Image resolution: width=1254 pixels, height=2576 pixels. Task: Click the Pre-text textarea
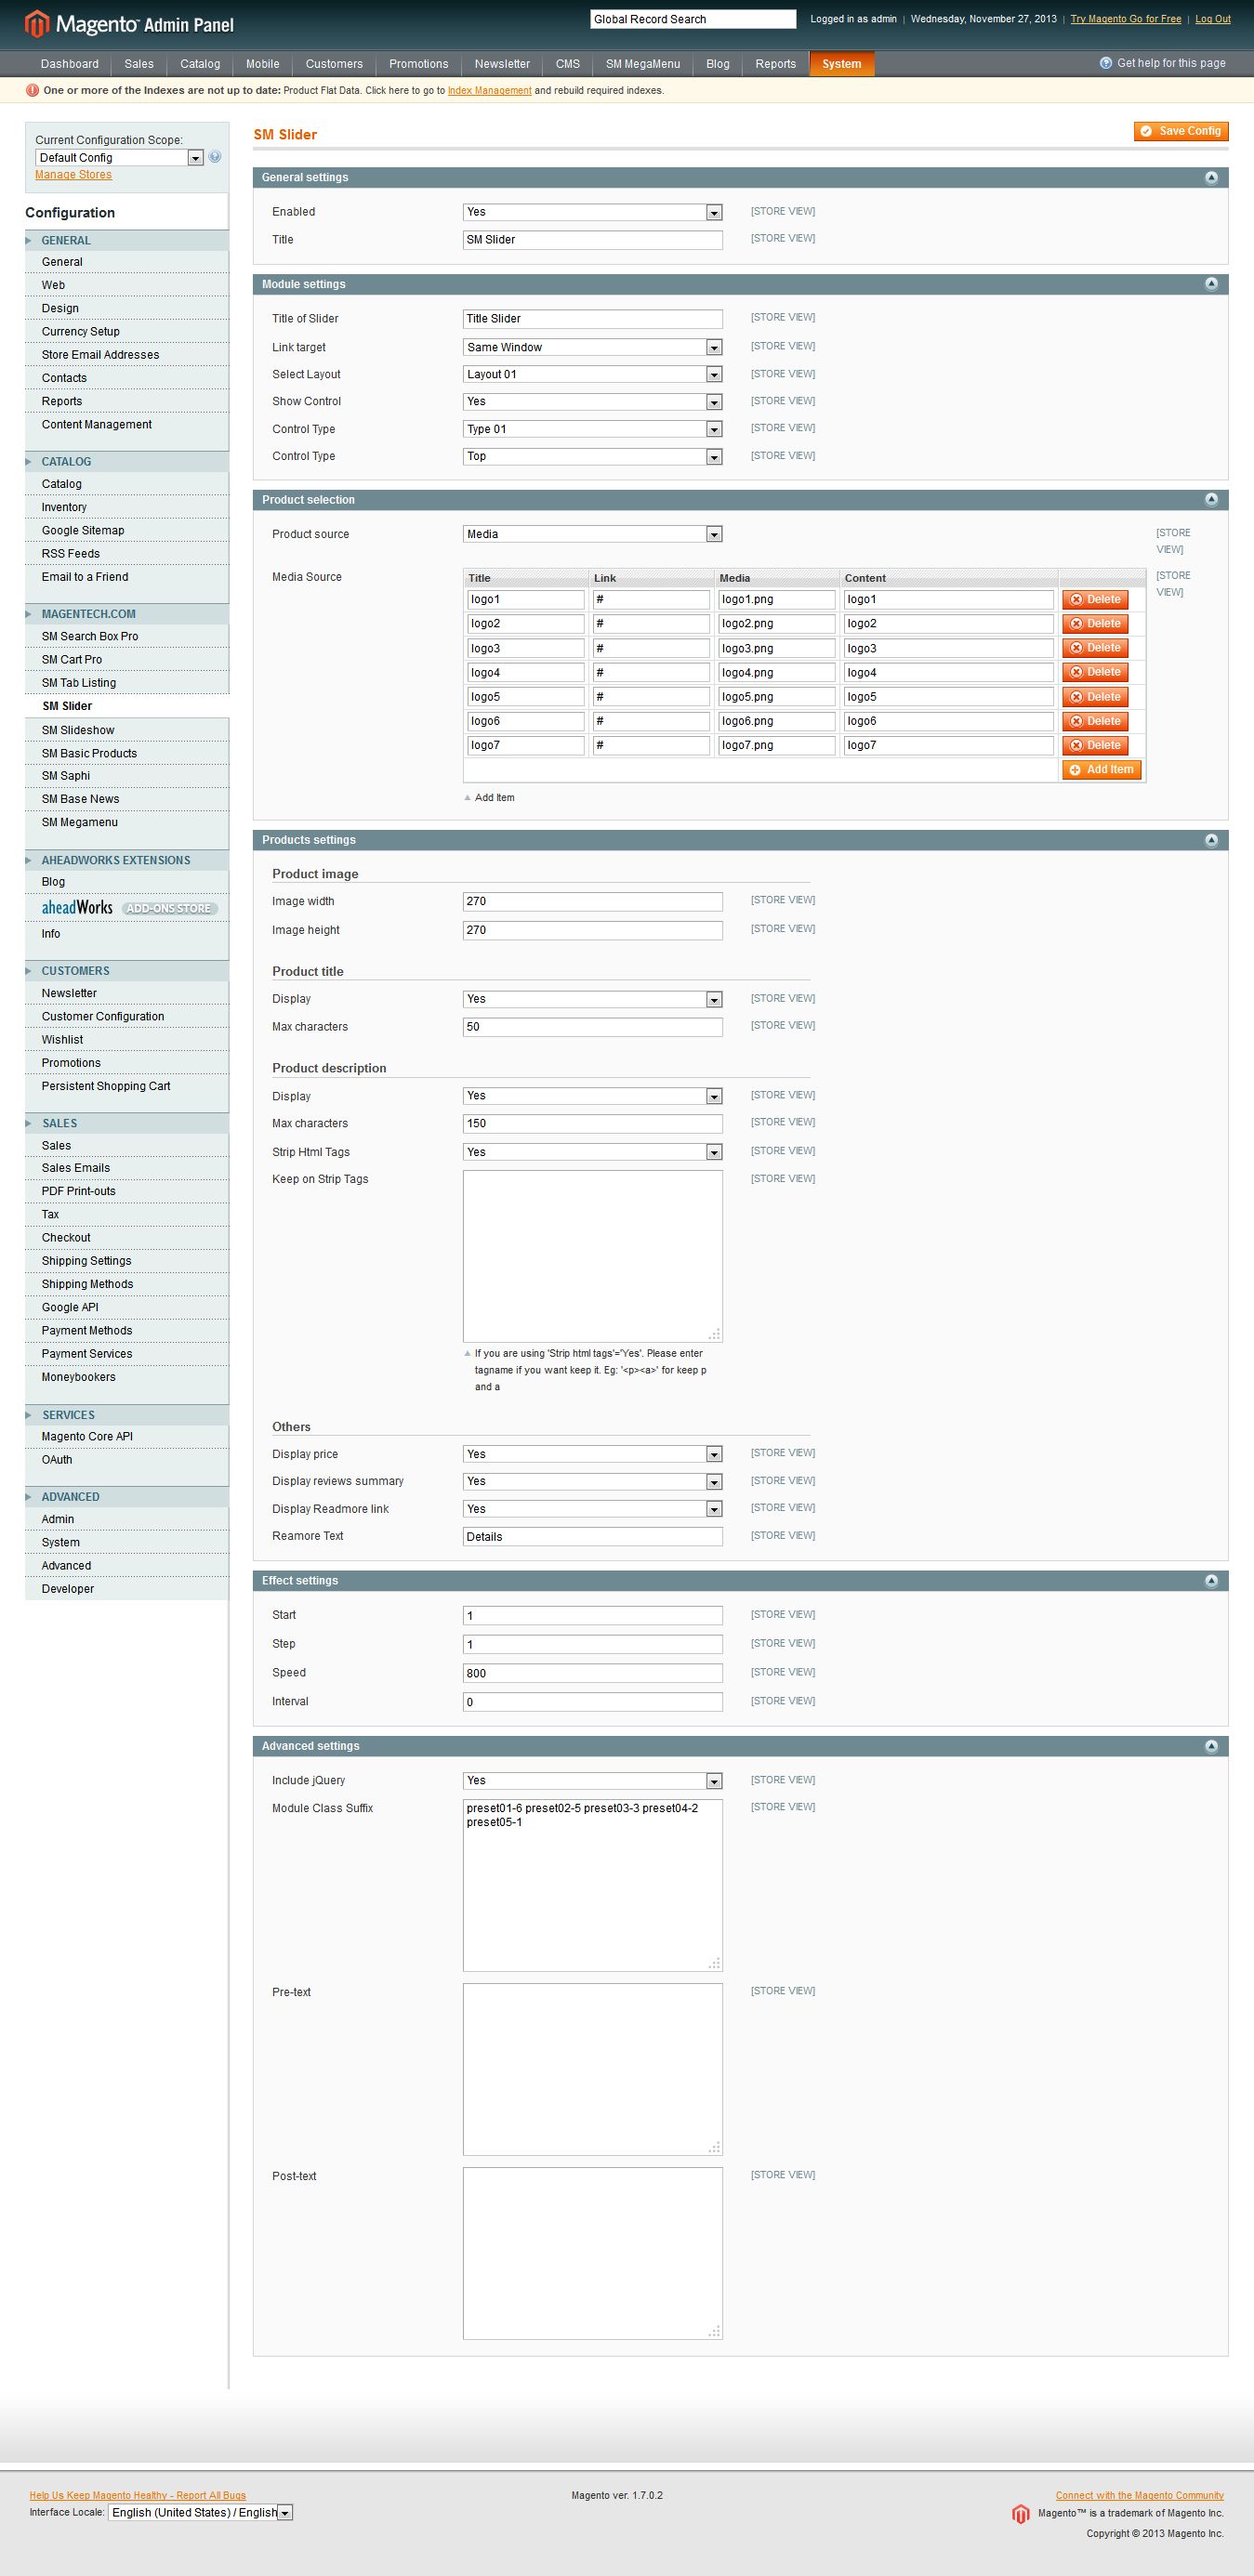point(592,2069)
